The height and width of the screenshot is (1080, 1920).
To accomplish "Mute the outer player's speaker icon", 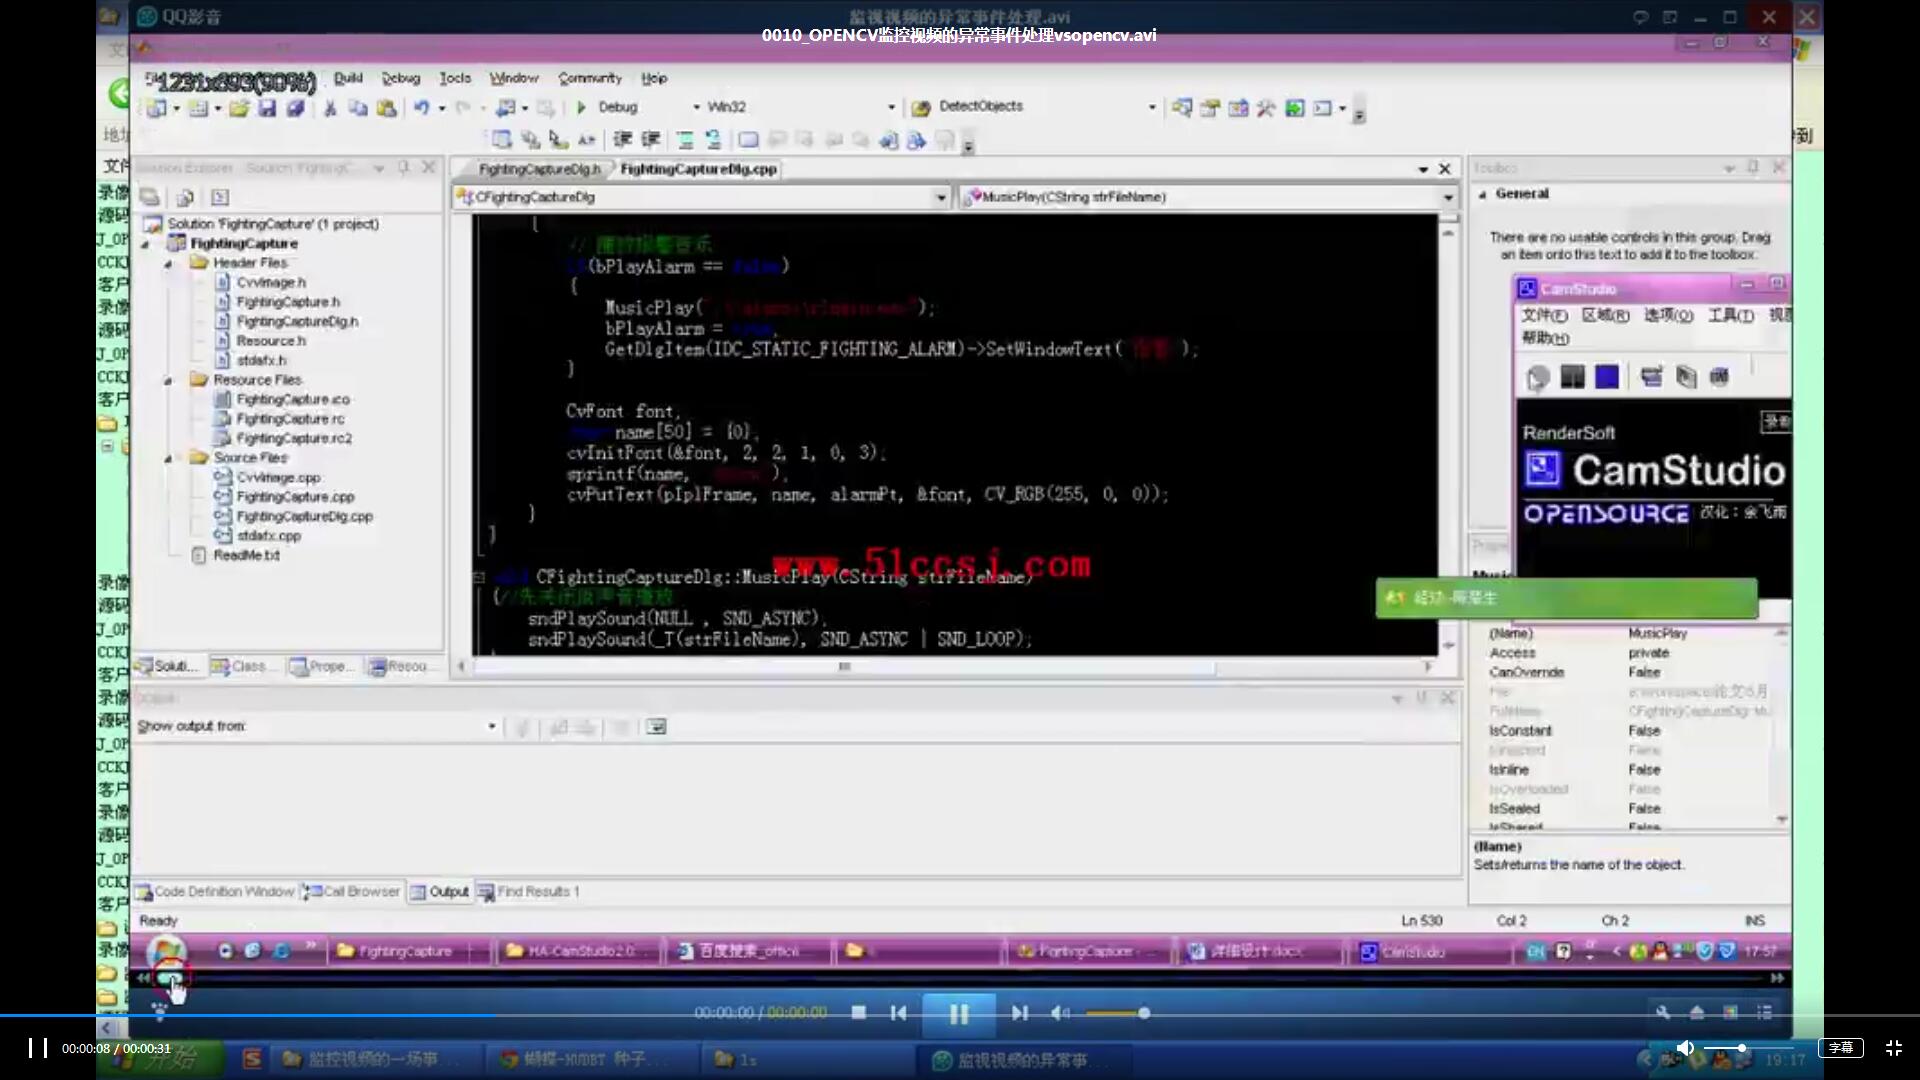I will (x=1685, y=1047).
